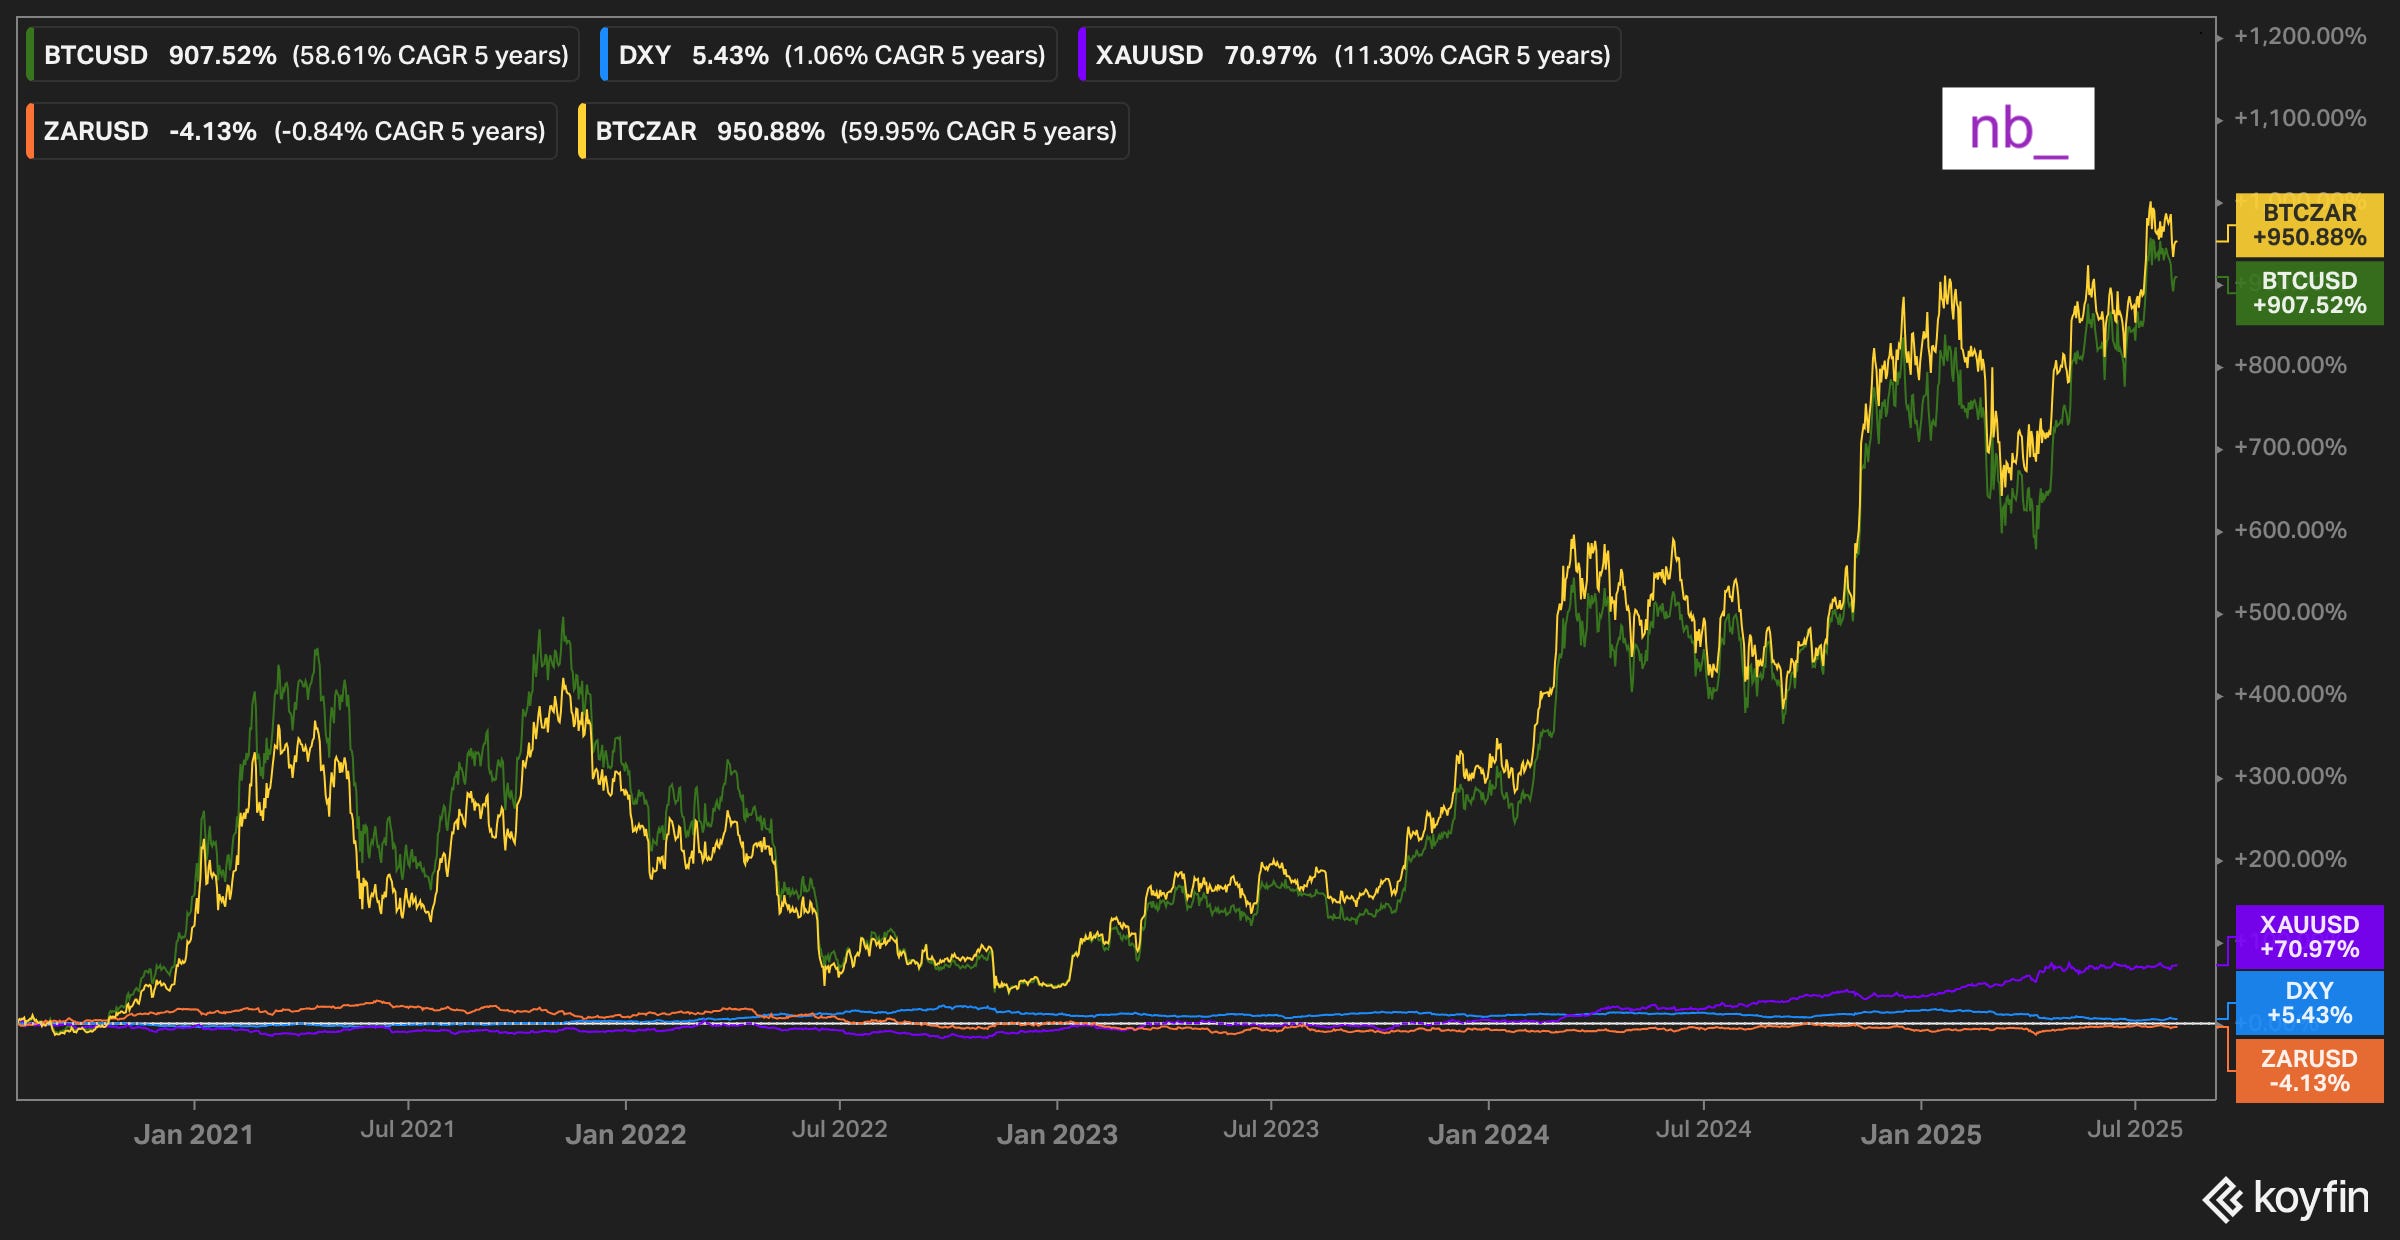Click the nb_ logo badge
Screen dimensions: 2400x1240
click(2017, 129)
